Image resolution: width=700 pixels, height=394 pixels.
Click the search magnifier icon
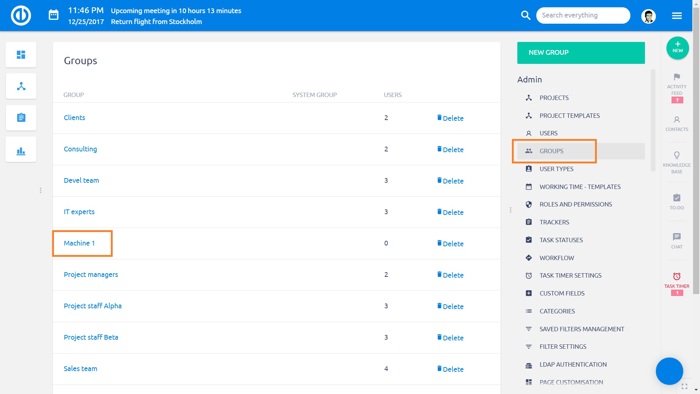525,15
